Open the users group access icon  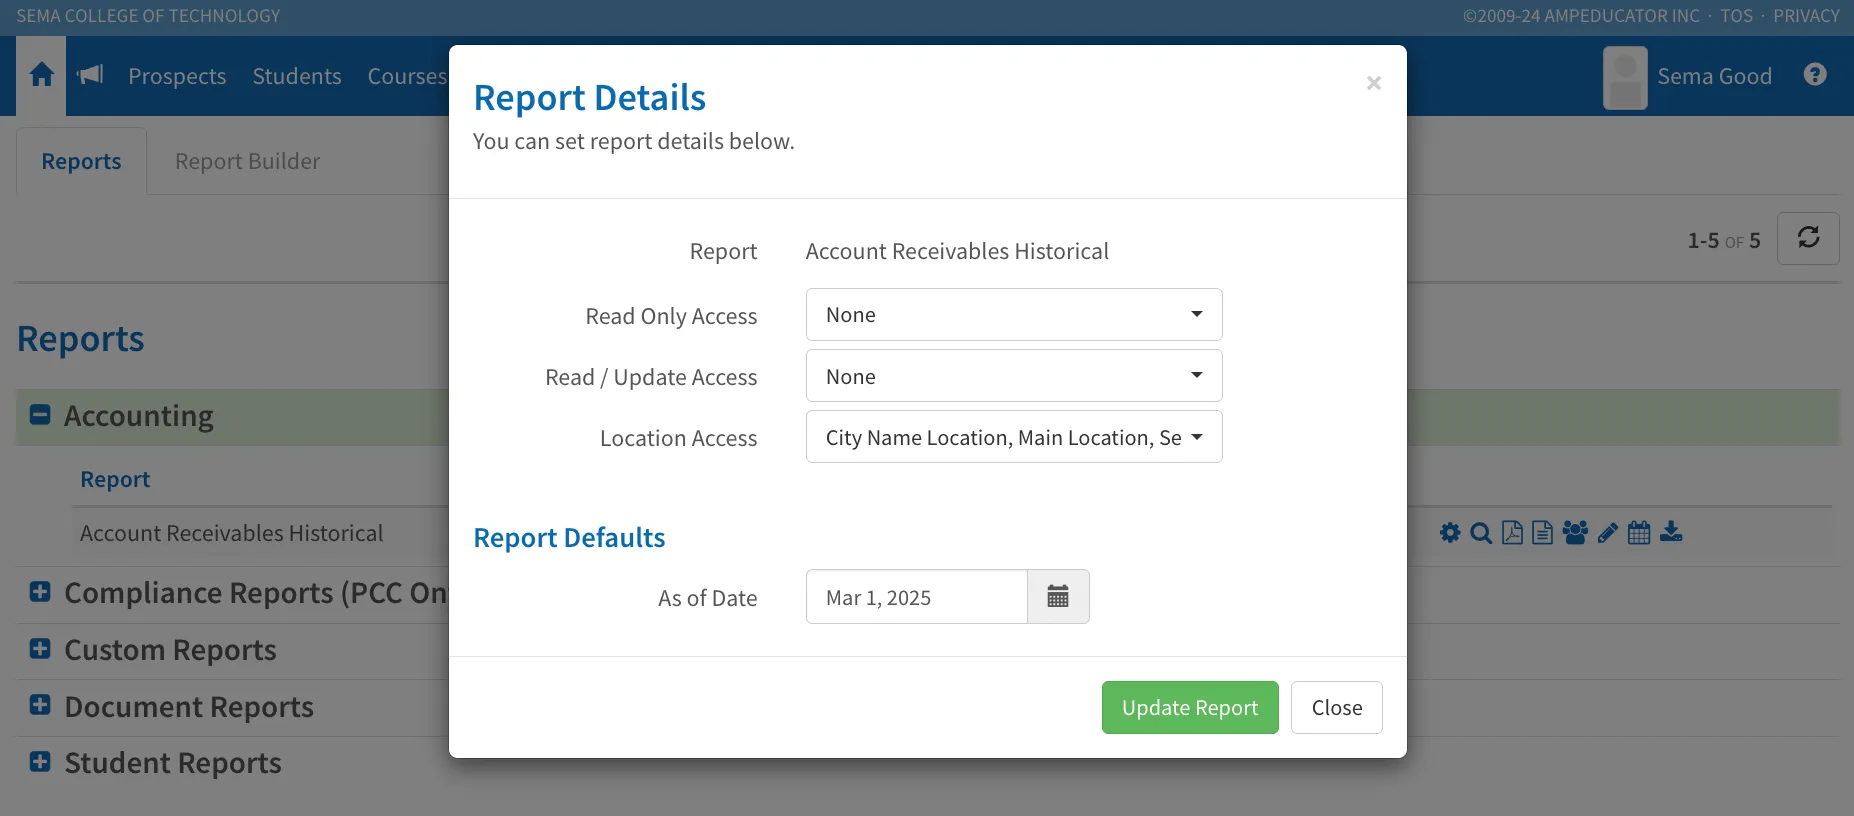1575,533
